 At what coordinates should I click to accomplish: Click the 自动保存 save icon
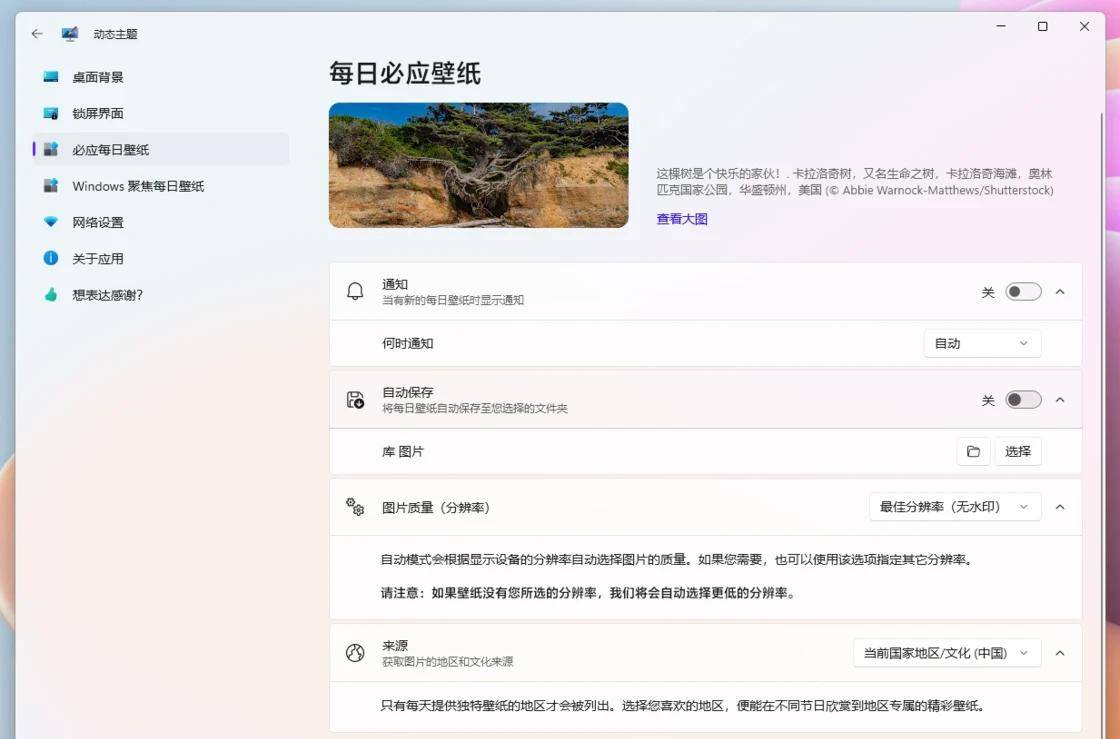tap(355, 399)
